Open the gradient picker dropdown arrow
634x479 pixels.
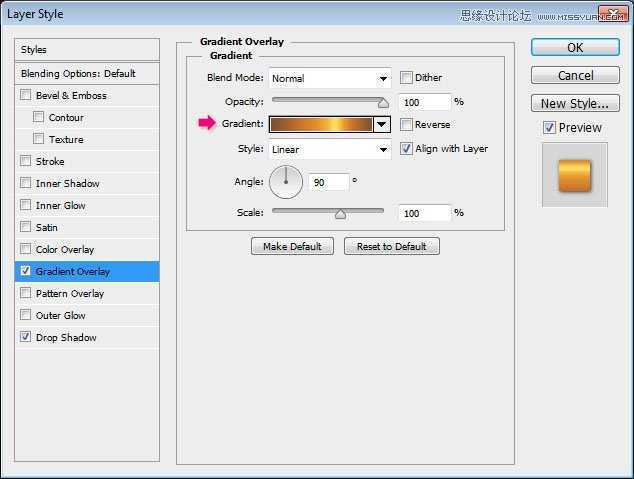coord(382,124)
